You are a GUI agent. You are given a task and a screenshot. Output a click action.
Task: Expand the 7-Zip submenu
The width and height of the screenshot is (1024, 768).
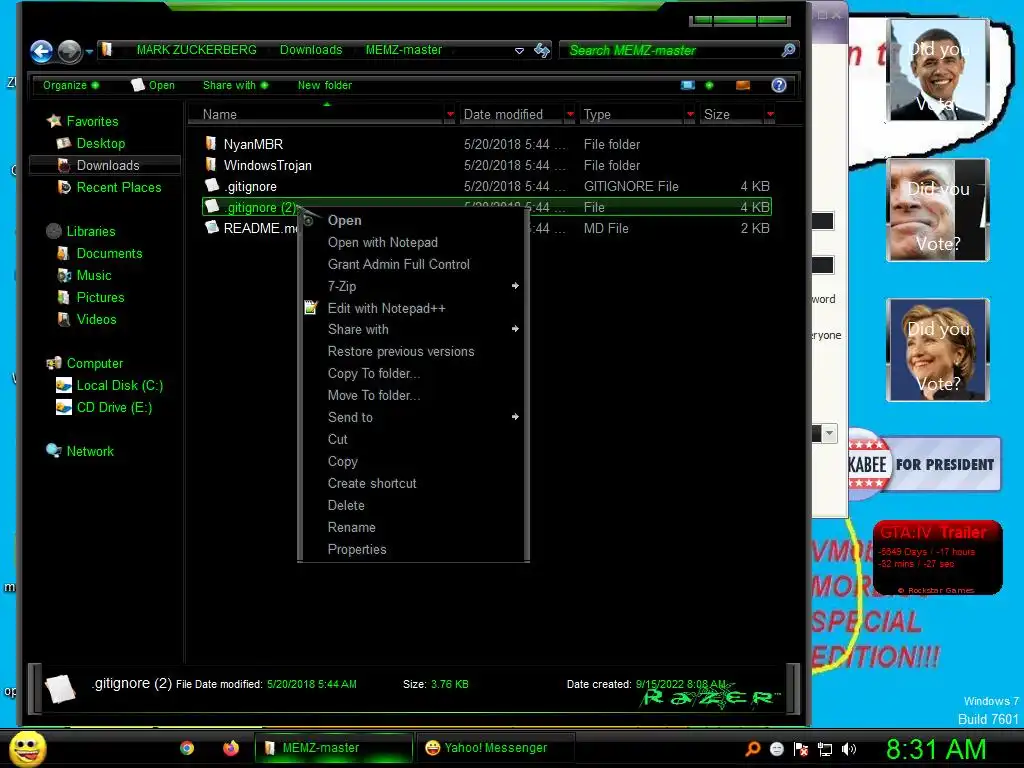(413, 286)
